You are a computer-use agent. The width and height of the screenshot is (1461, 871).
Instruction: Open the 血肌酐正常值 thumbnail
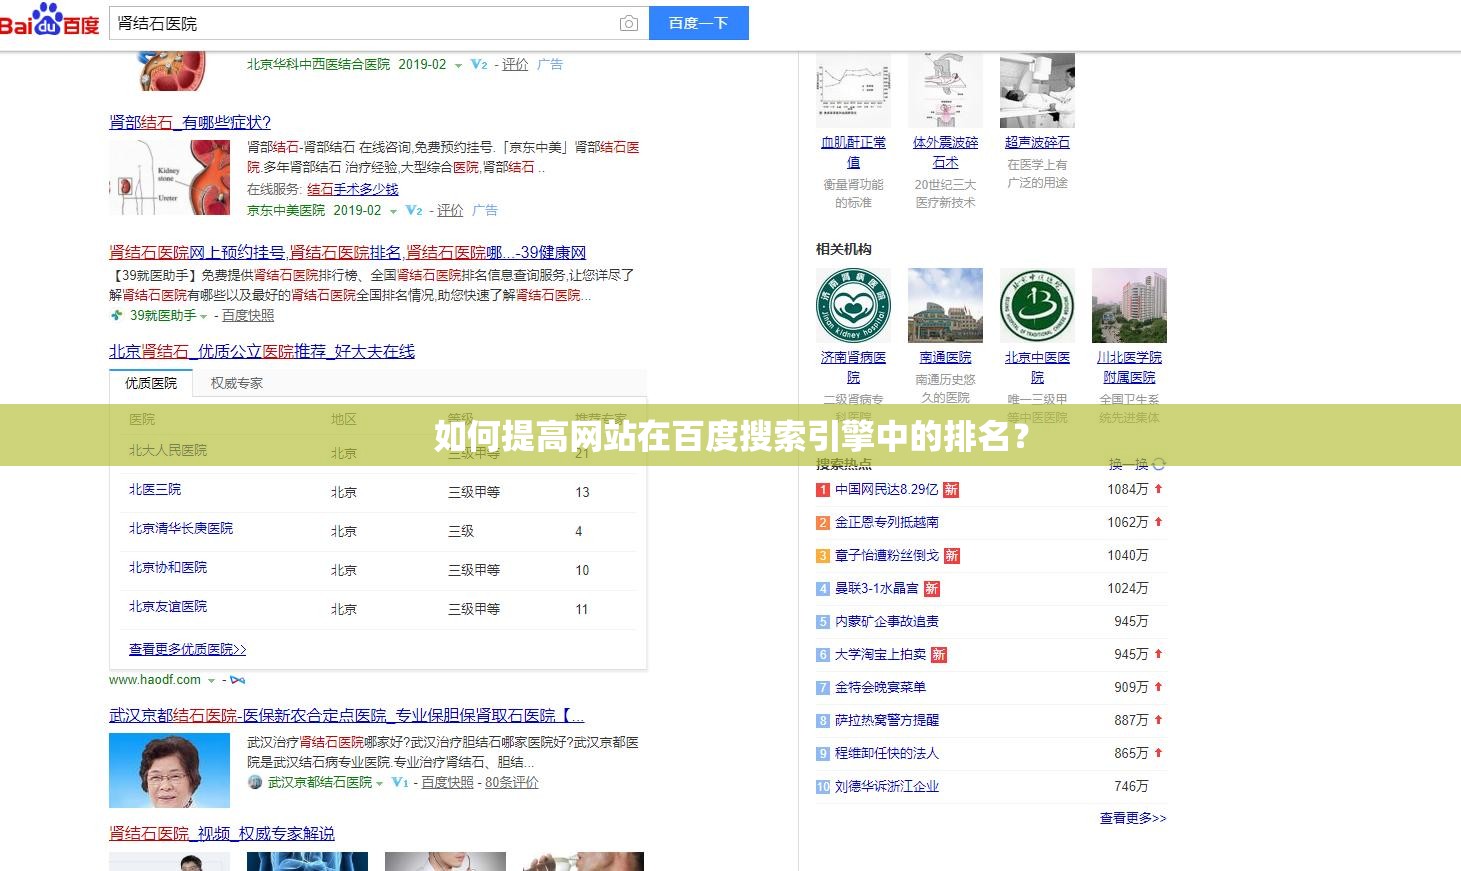click(853, 90)
